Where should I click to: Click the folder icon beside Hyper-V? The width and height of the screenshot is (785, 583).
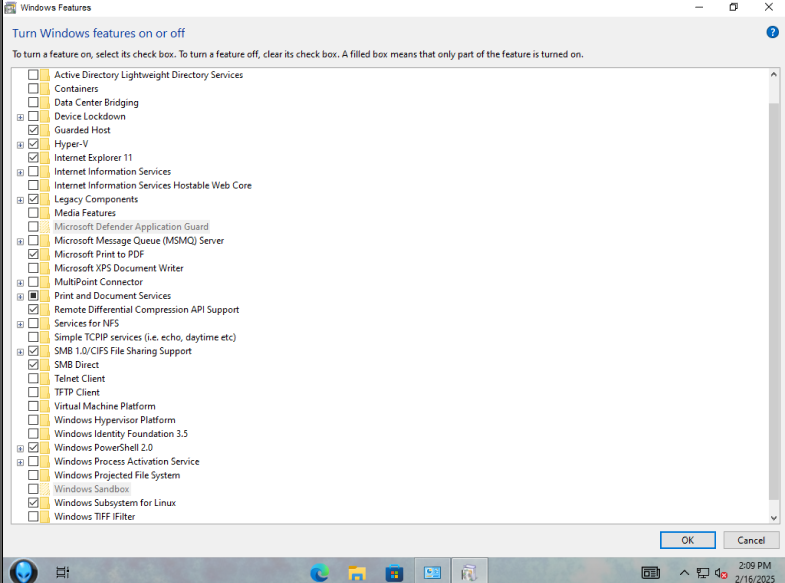45,144
